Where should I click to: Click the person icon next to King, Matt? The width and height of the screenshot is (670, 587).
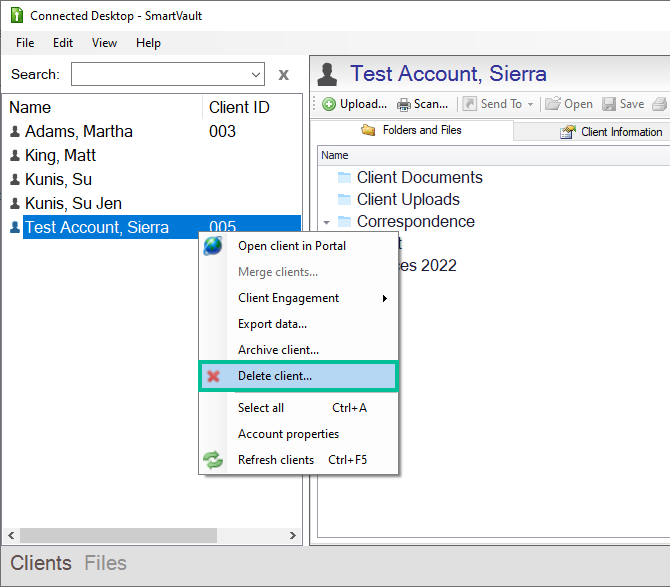[15, 155]
